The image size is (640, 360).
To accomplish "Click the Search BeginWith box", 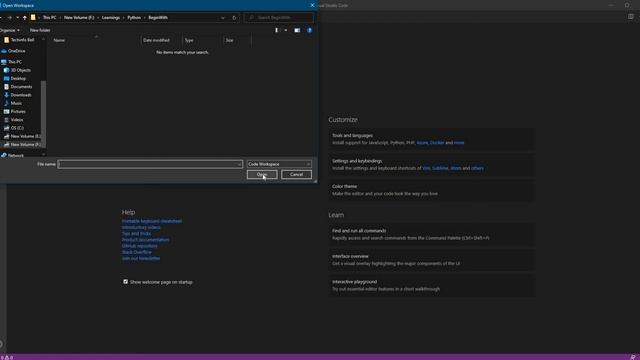I will coord(279,18).
